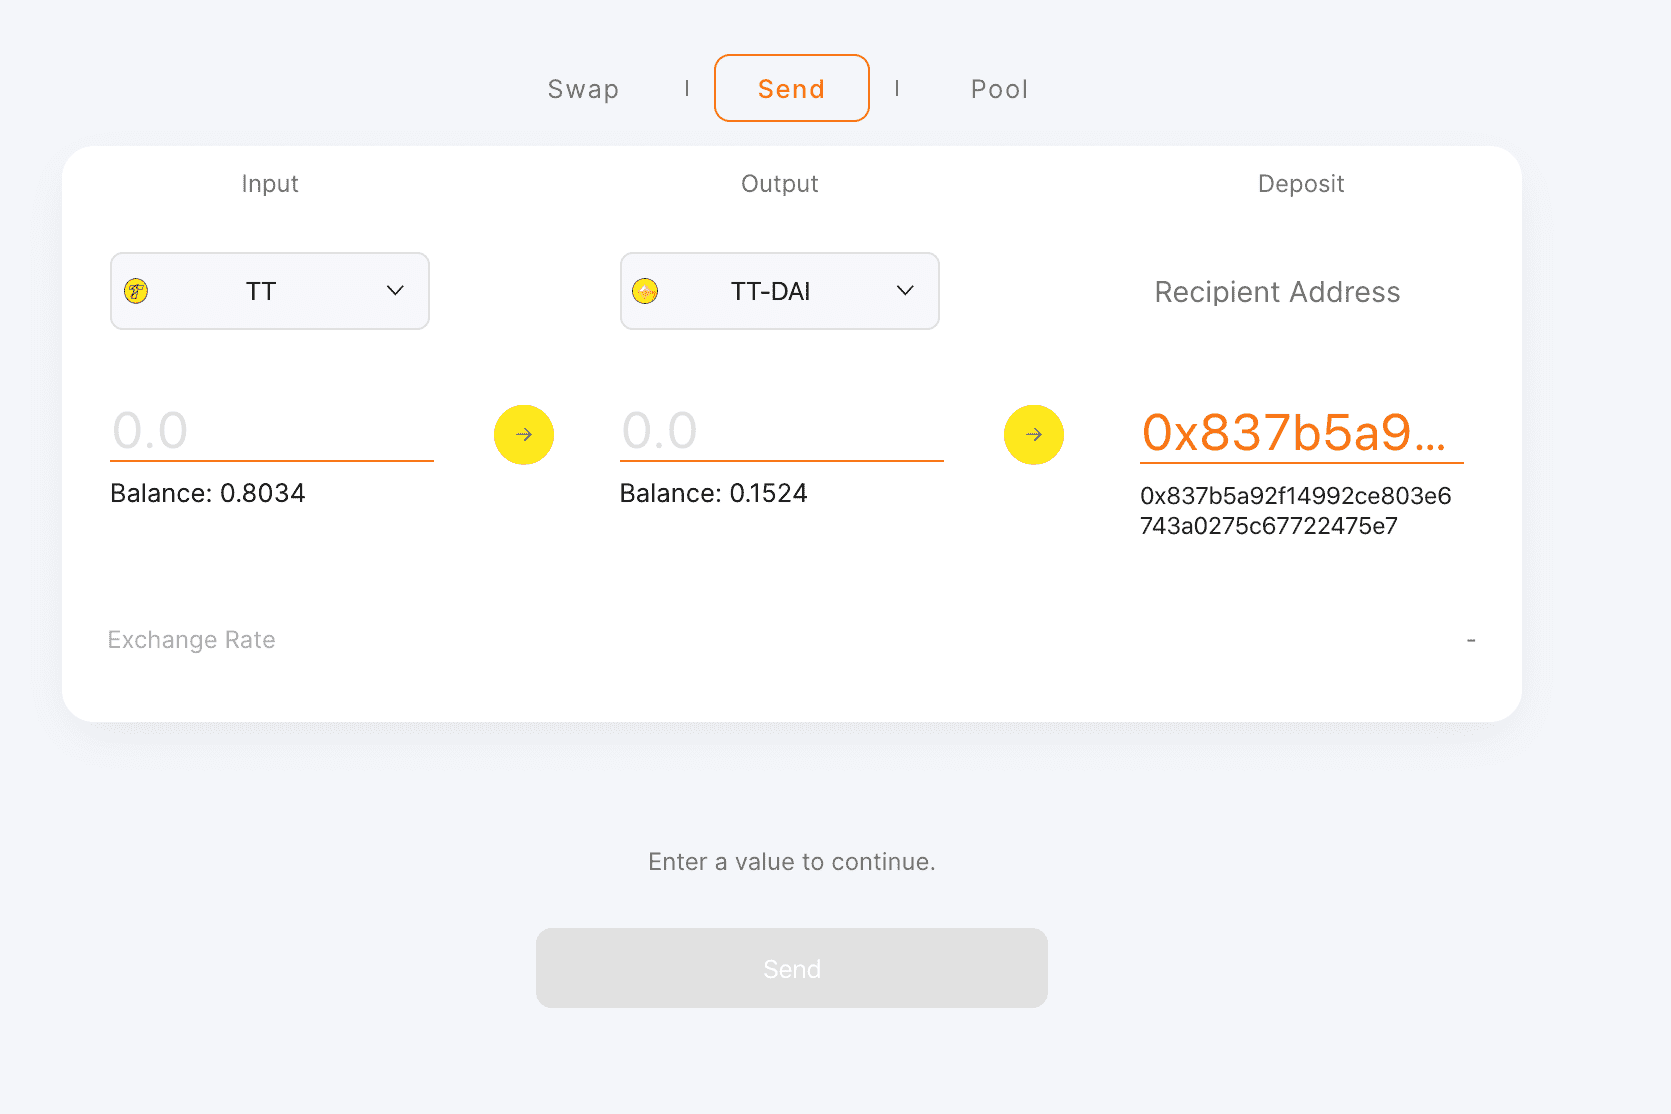Image resolution: width=1671 pixels, height=1114 pixels.
Task: Select the coin icon inside the Input selector
Action: [x=137, y=292]
